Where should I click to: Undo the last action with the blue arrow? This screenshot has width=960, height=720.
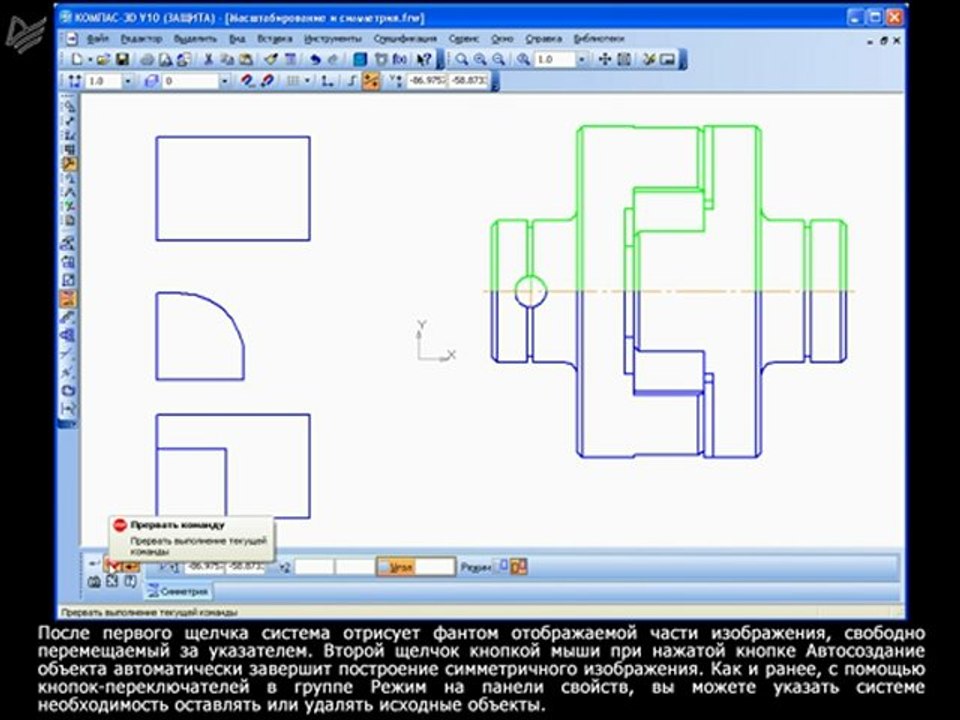315,59
